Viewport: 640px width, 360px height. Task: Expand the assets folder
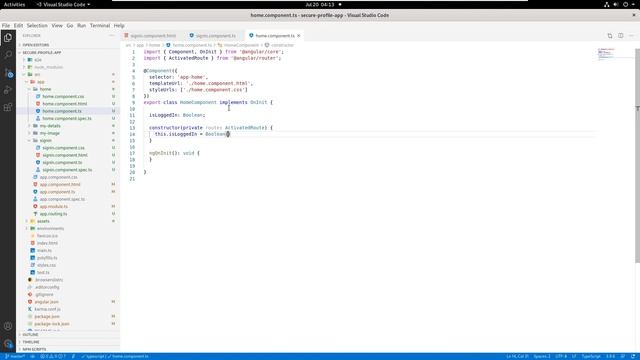click(43, 221)
